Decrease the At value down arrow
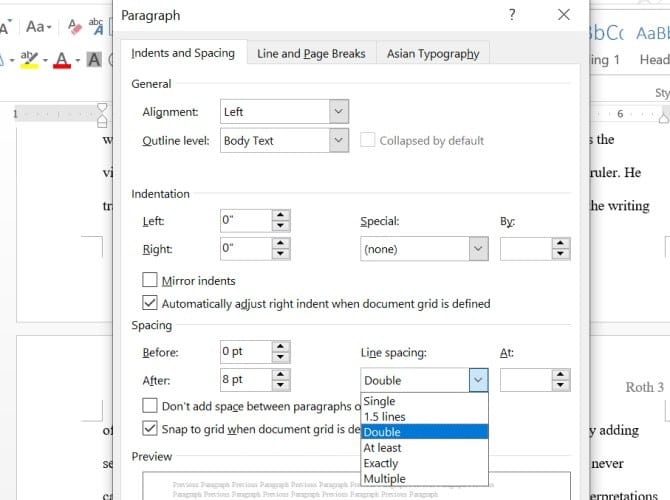The height and width of the screenshot is (500, 670). (x=561, y=385)
